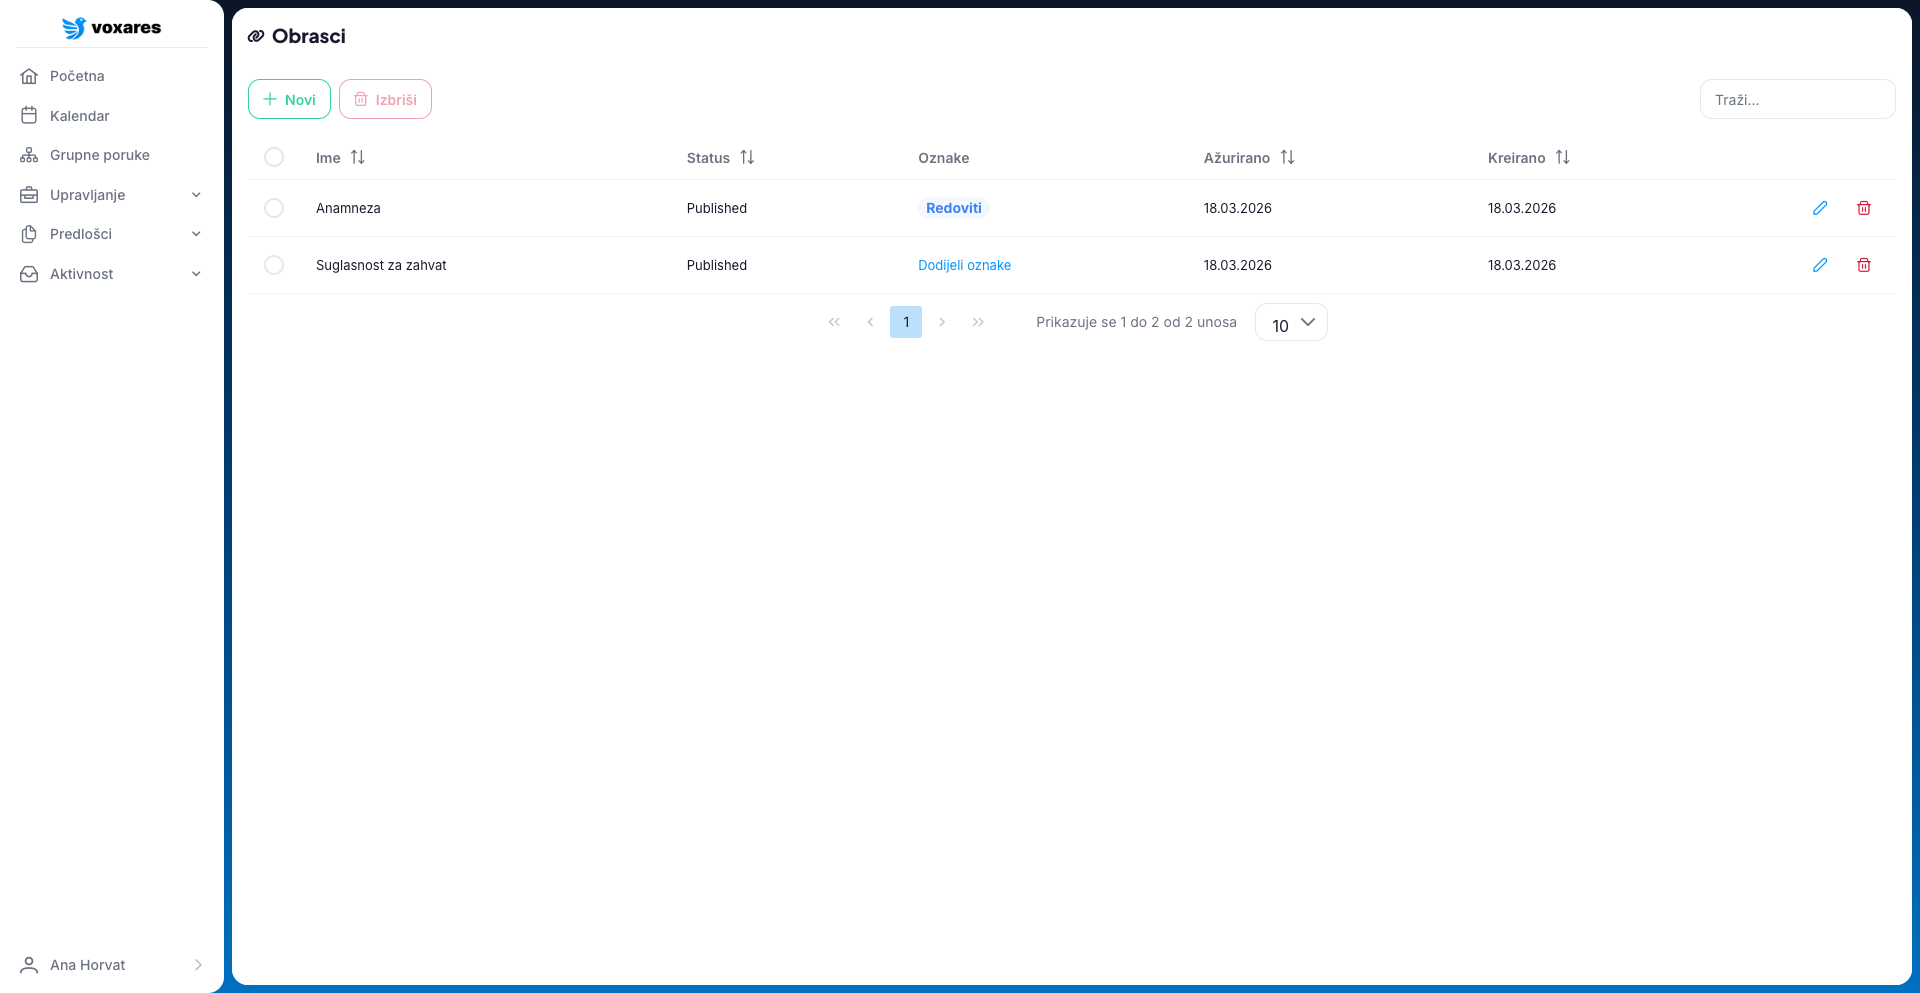1920x993 pixels.
Task: Click the delete trash icon for Anamneza
Action: click(1864, 208)
